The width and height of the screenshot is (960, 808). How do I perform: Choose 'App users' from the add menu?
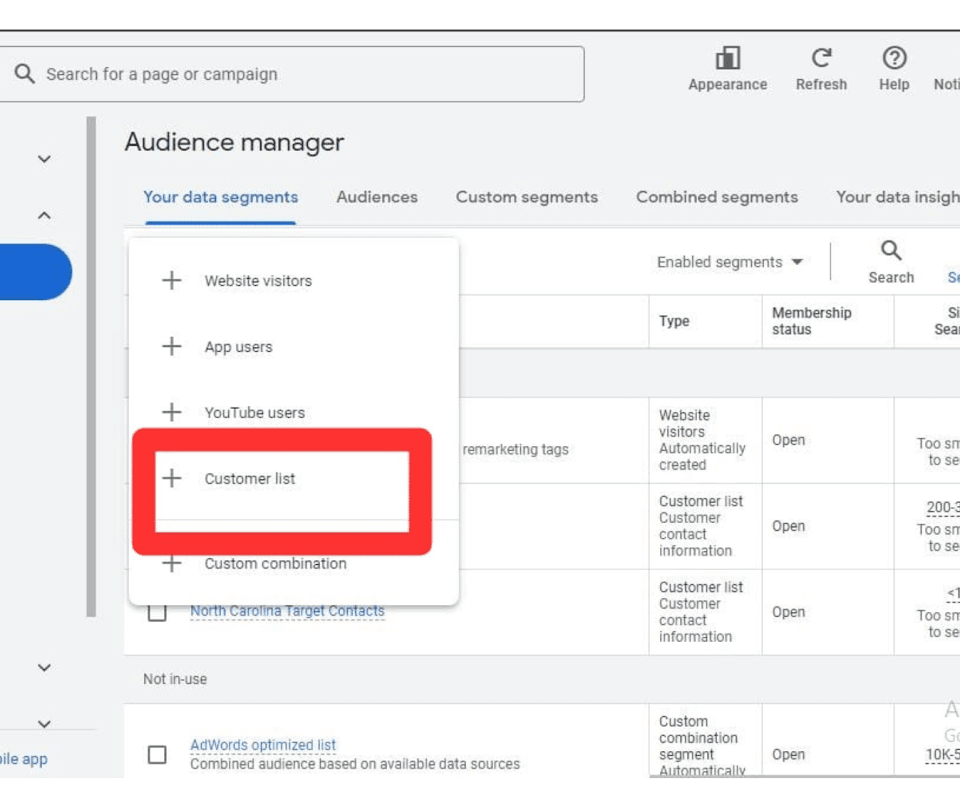point(294,347)
